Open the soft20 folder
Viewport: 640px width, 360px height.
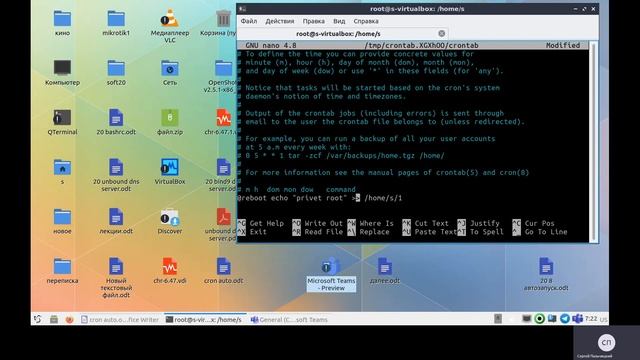tap(116, 68)
